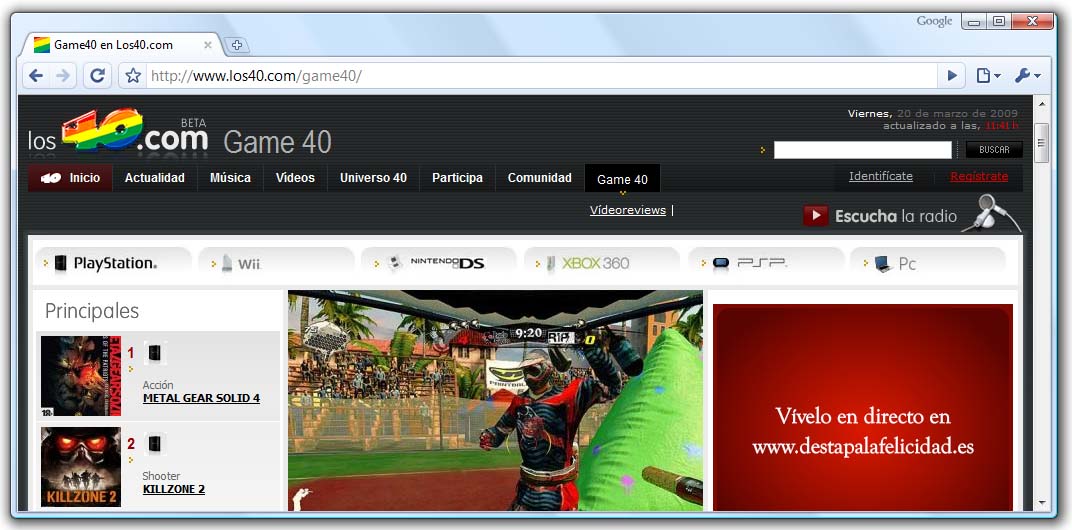The image size is (1072, 530).
Task: Open the page control menu icon
Action: (988, 76)
